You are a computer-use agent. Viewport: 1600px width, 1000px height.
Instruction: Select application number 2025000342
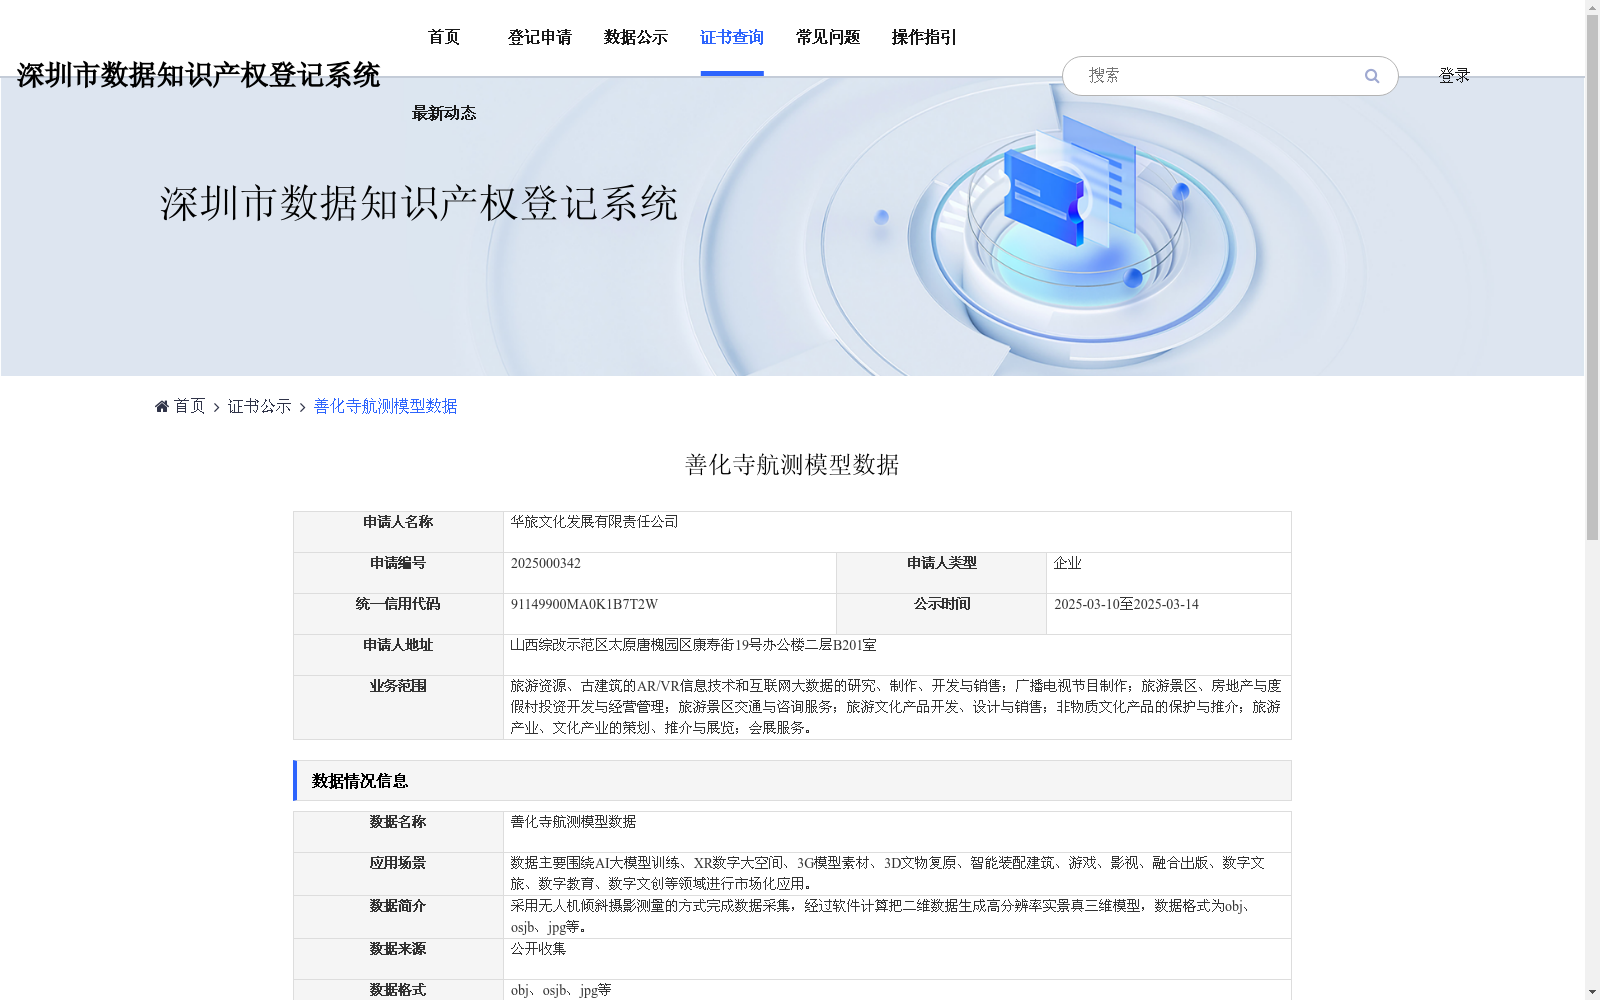click(546, 563)
